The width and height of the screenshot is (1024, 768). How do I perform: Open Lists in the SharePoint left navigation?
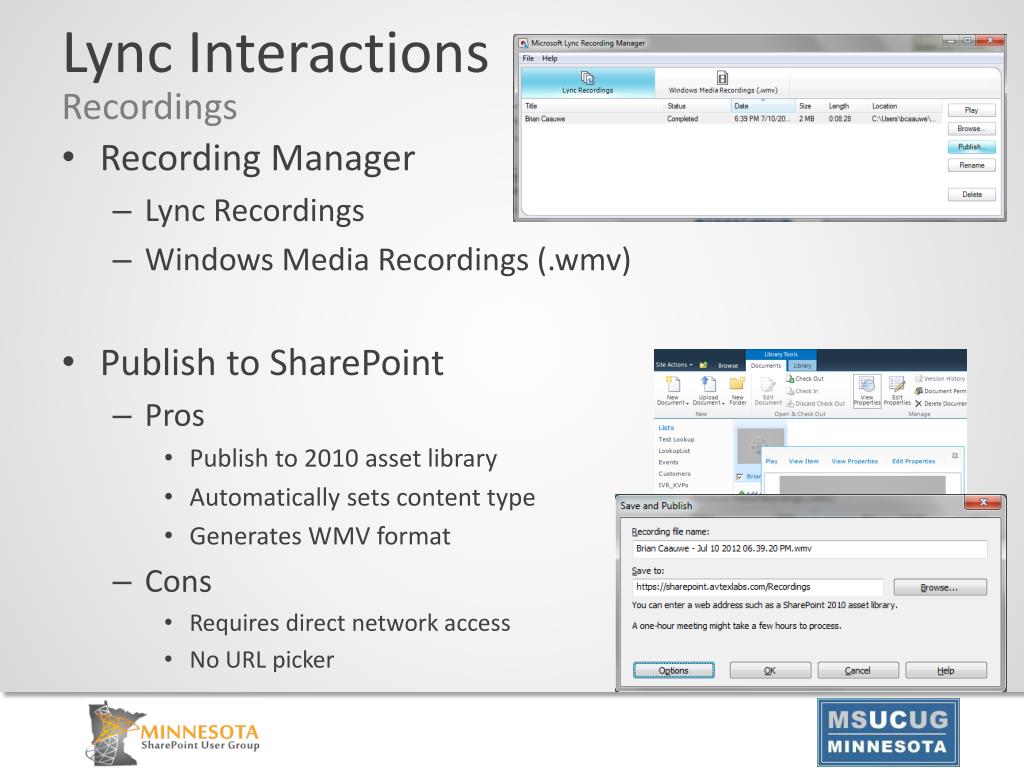coord(666,428)
